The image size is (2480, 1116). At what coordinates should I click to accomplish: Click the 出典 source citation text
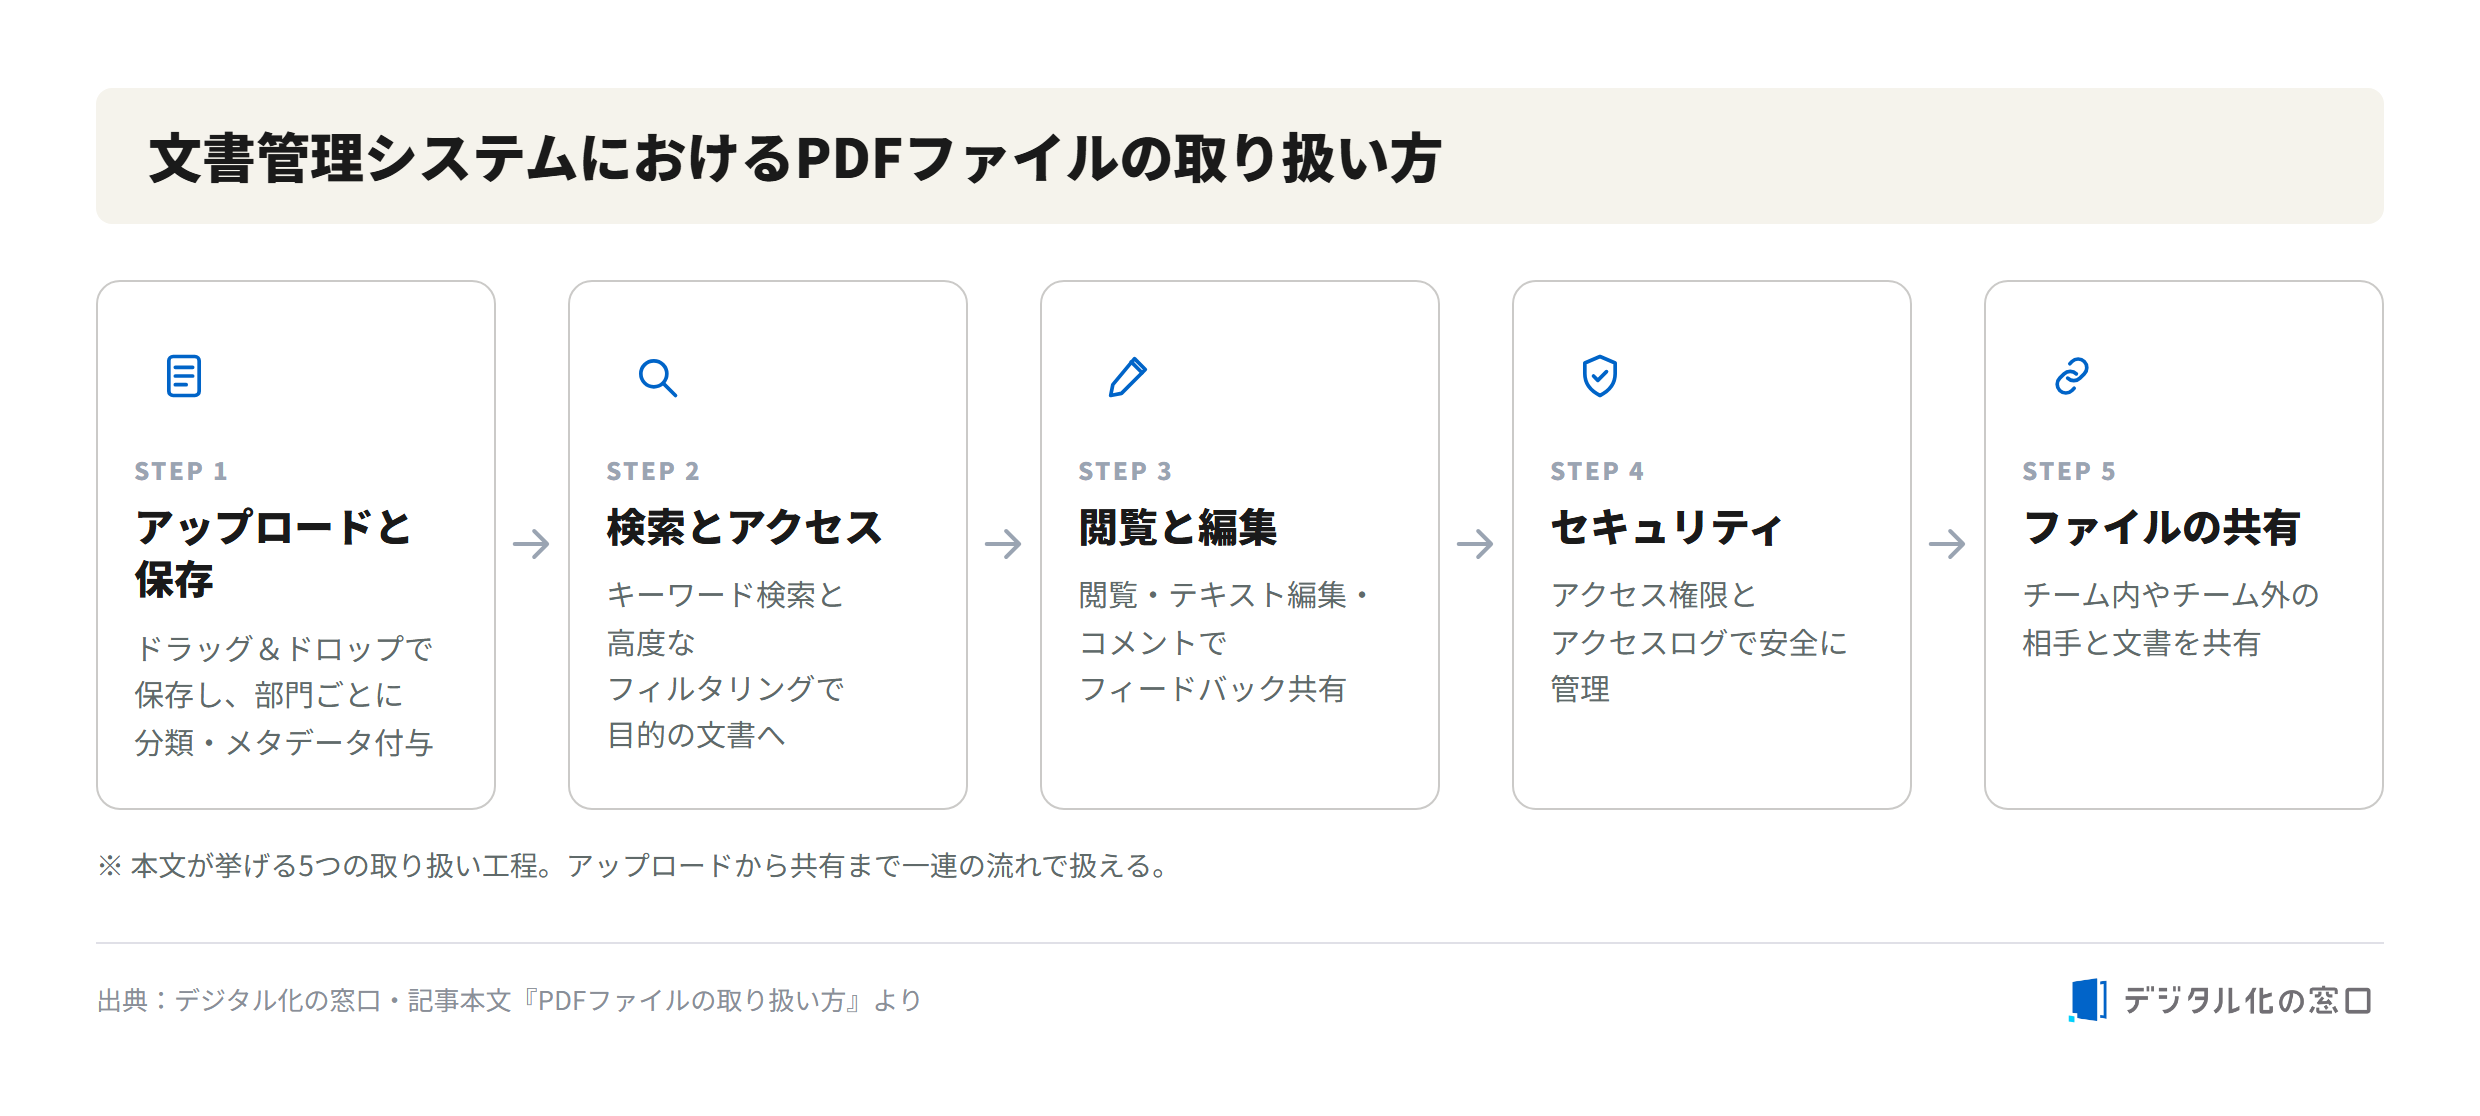pos(509,1000)
